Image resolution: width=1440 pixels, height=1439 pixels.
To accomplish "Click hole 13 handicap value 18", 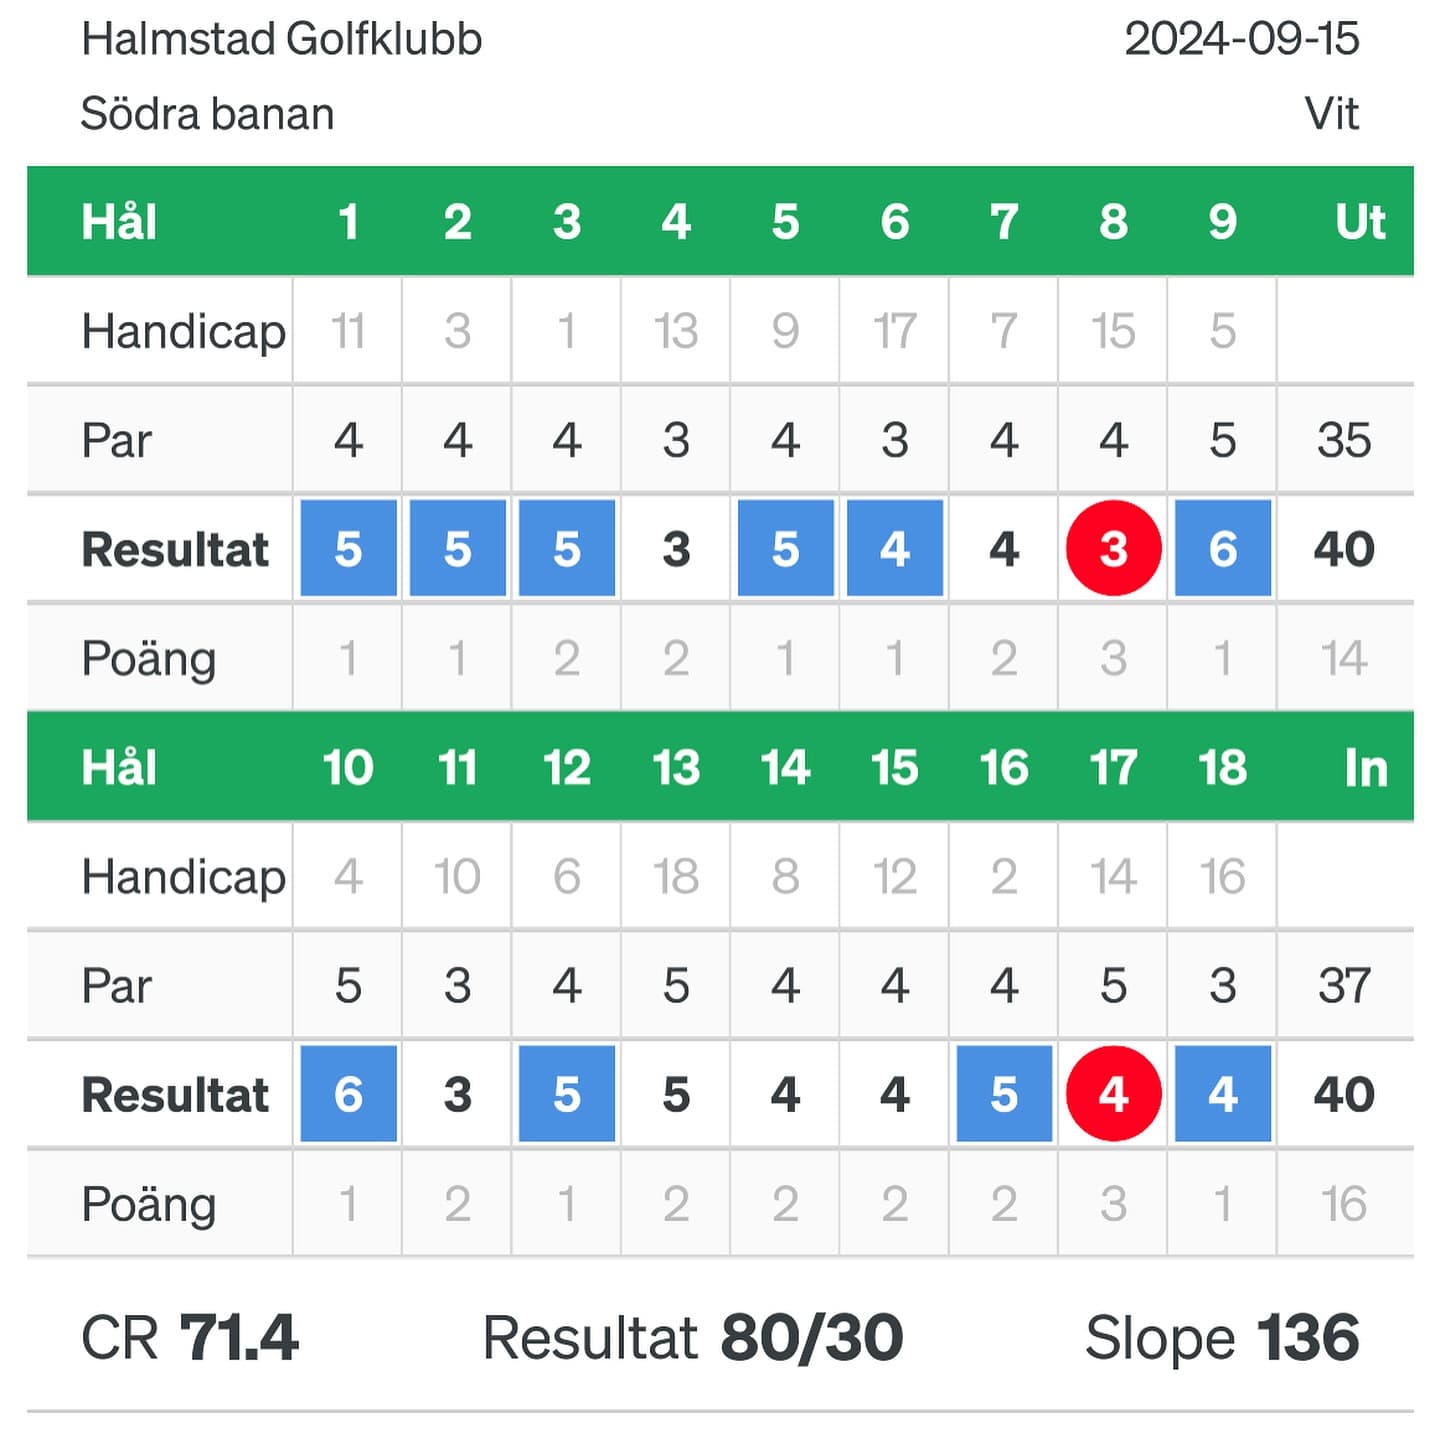I will pos(676,877).
